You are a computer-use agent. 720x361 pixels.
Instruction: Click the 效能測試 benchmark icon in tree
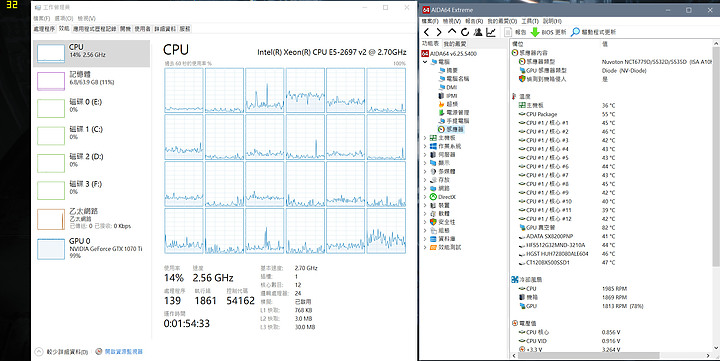pyautogui.click(x=433, y=247)
